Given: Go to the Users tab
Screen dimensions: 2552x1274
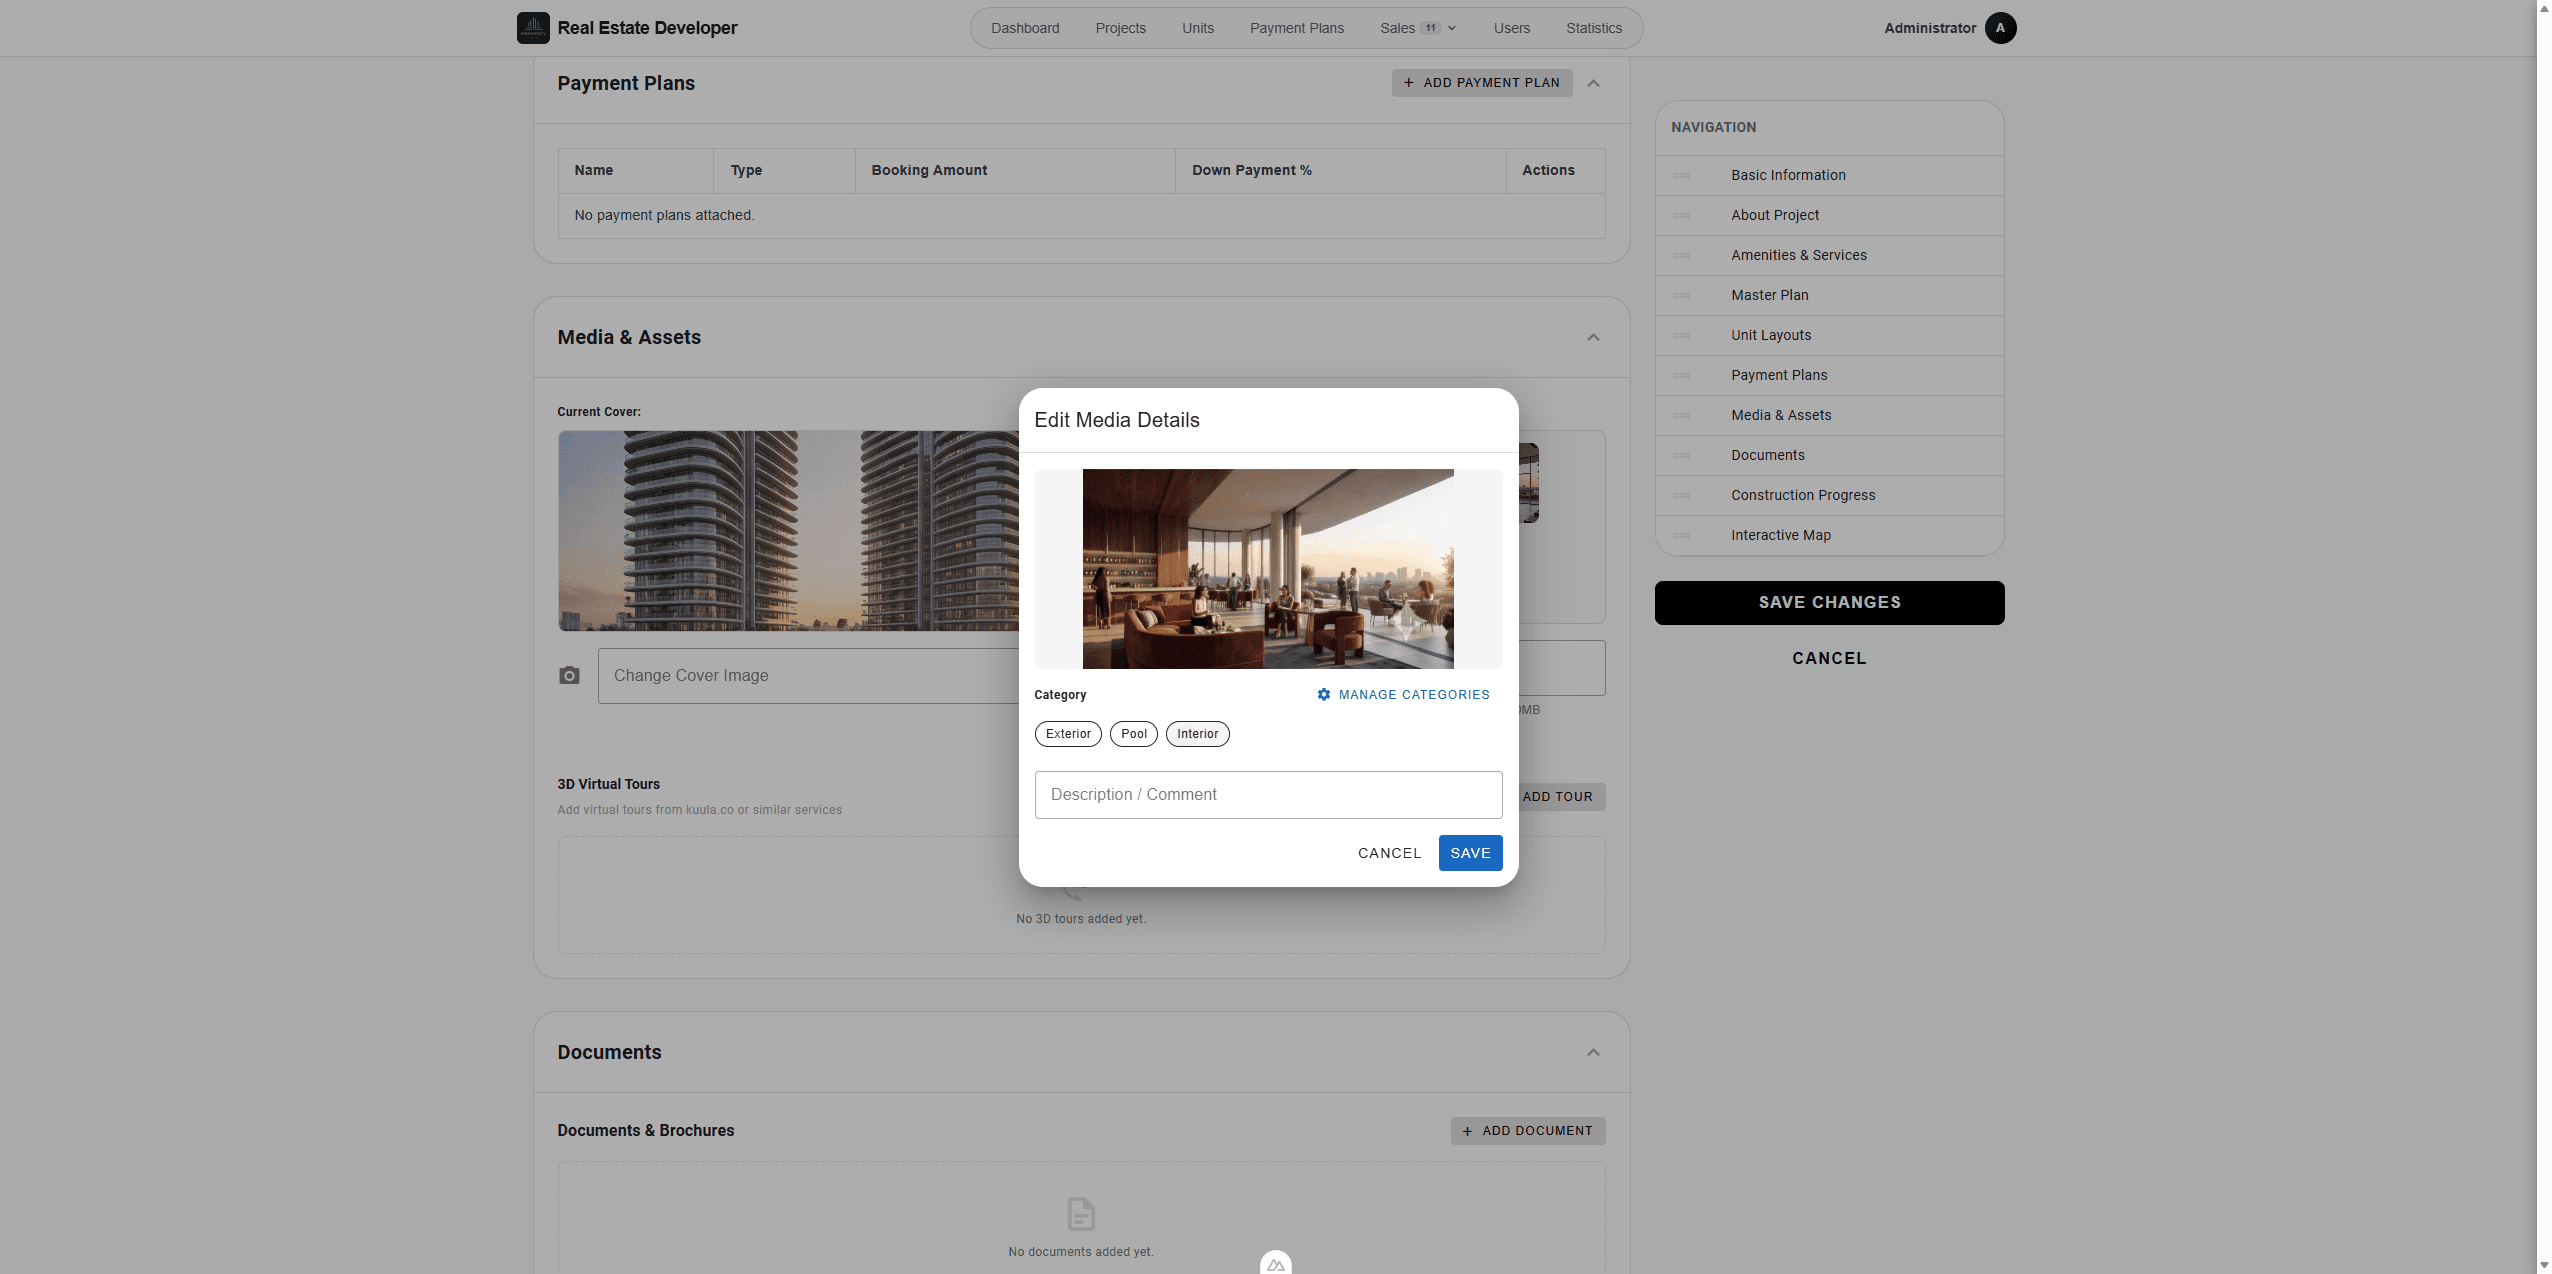Looking at the screenshot, I should tap(1512, 28).
